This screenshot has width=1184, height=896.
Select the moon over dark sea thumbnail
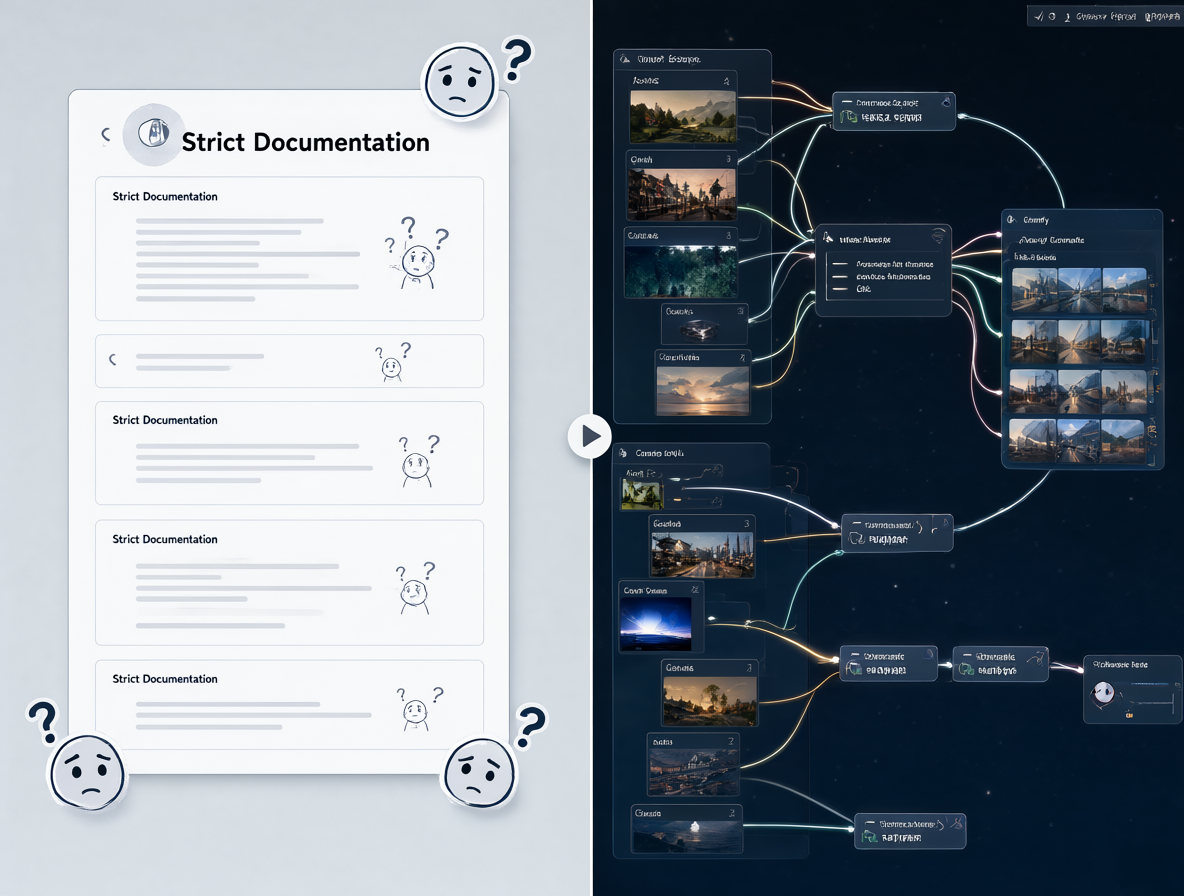pyautogui.click(x=686, y=836)
